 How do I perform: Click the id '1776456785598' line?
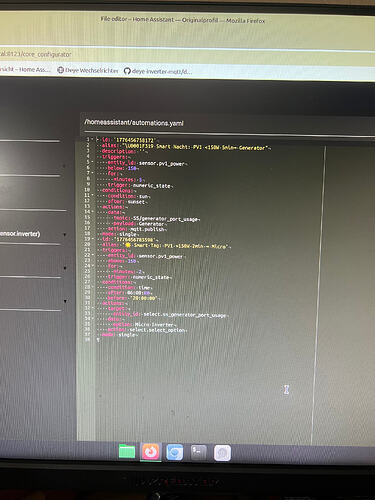click(x=128, y=239)
